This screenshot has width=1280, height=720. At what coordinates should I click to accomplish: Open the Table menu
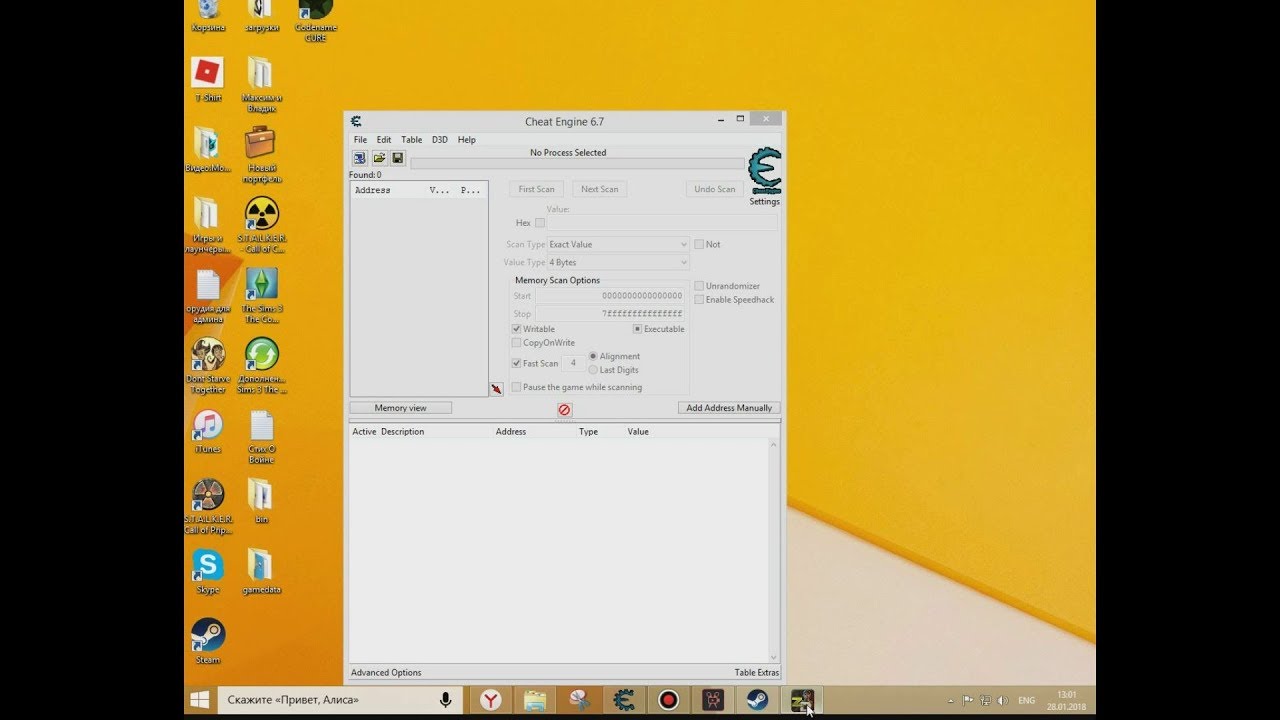(412, 140)
